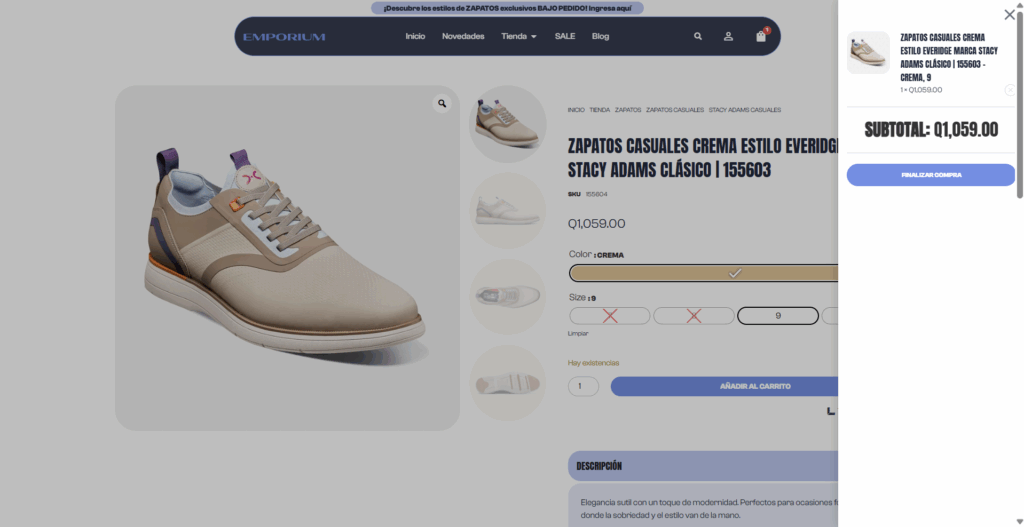Screen dimensions: 1024x527
Task: Open the DESCRIPCIÓN tab
Action: (x=703, y=466)
